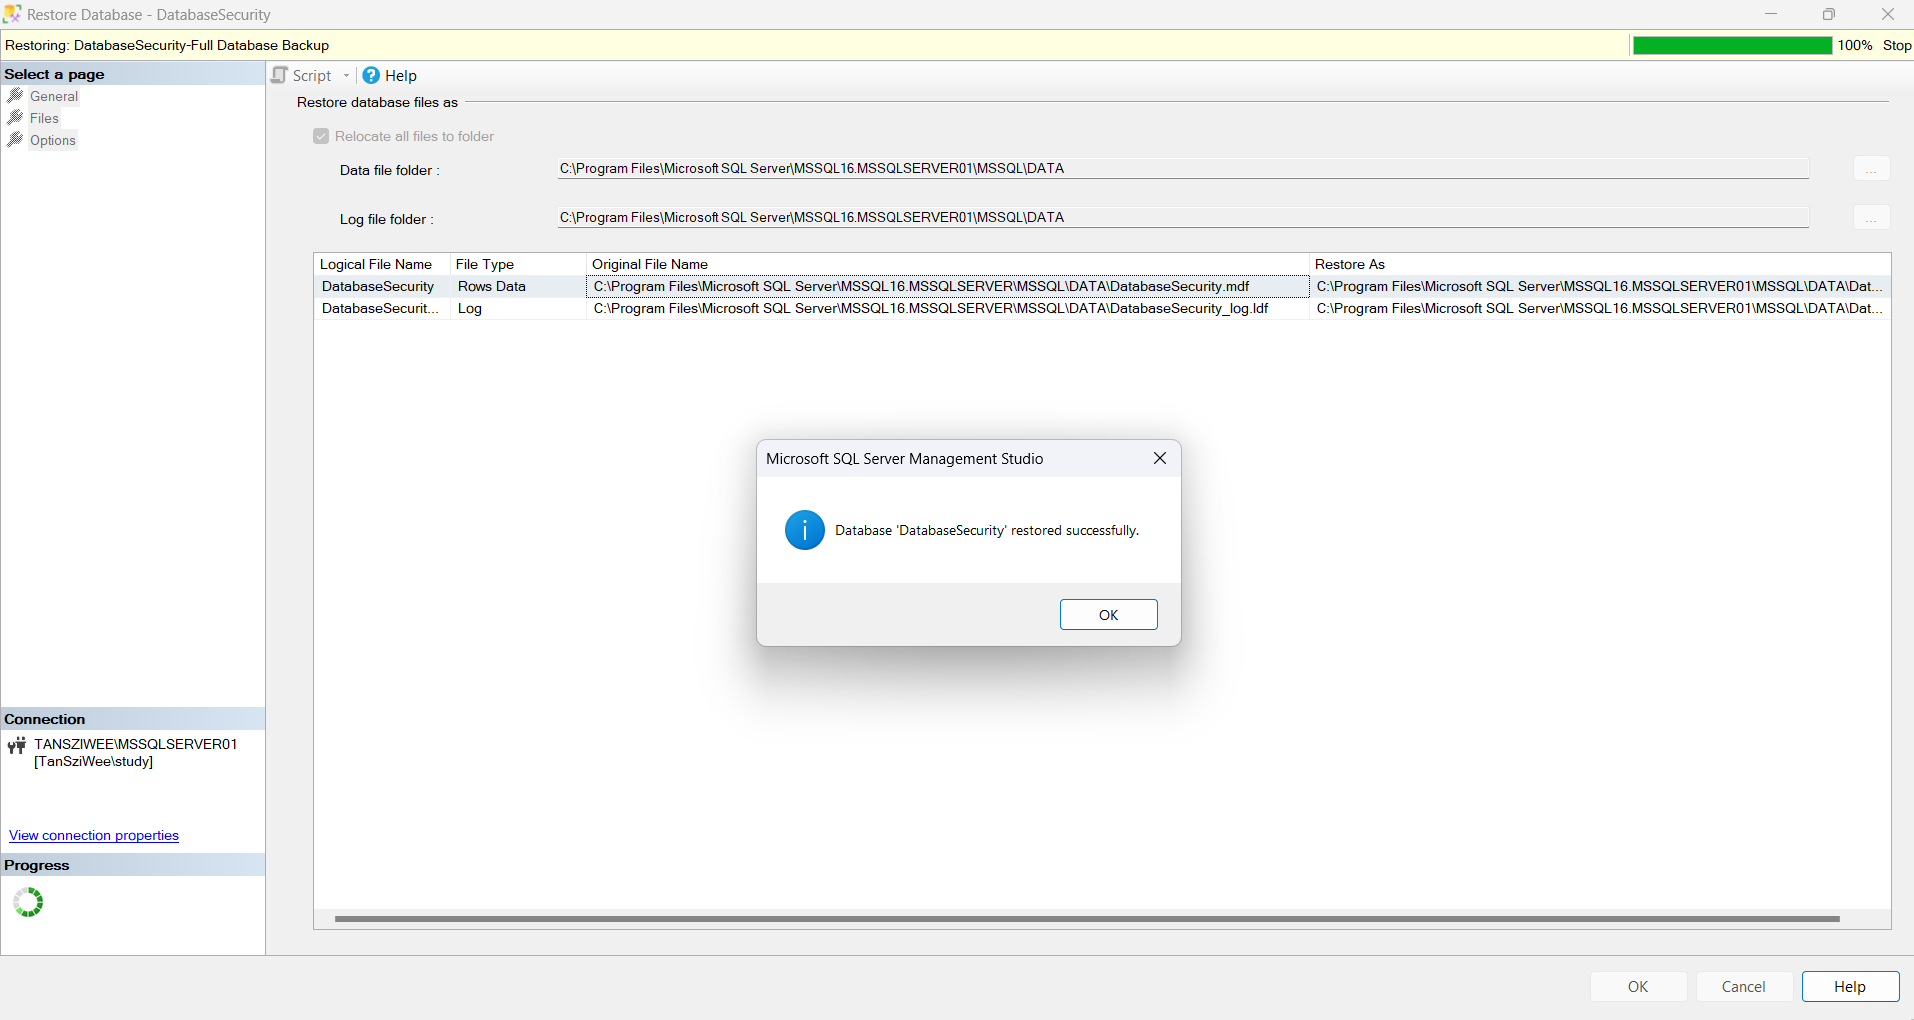Click the Script toolbar icon

tap(280, 75)
